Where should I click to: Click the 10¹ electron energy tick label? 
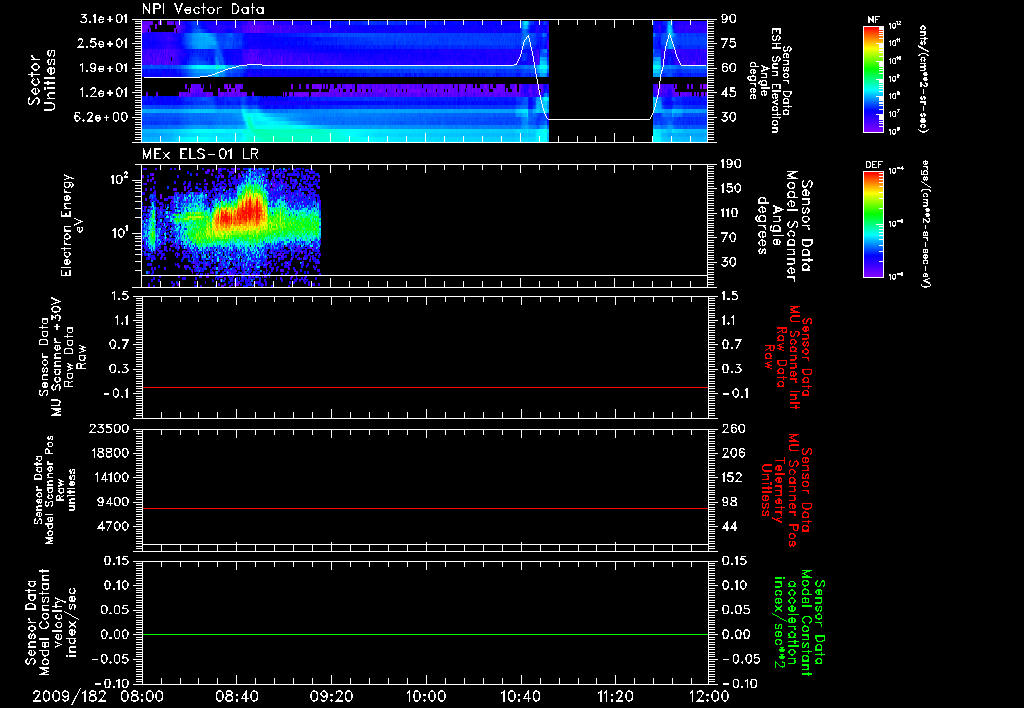(x=119, y=233)
